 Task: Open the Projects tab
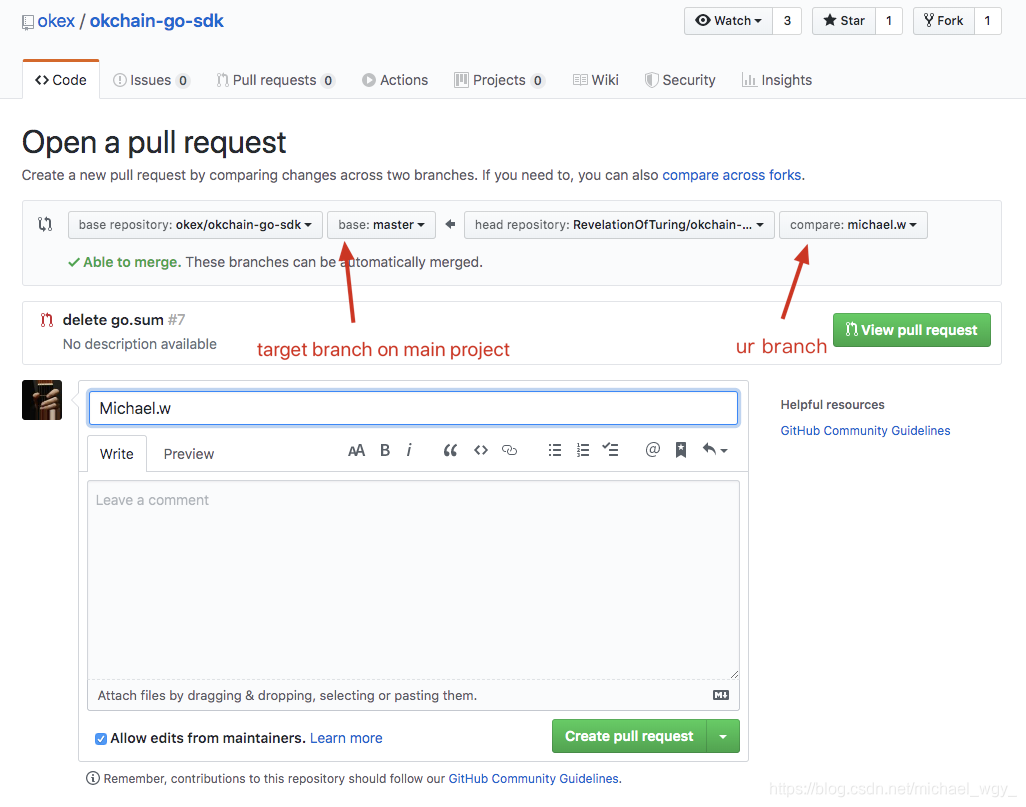[x=500, y=80]
